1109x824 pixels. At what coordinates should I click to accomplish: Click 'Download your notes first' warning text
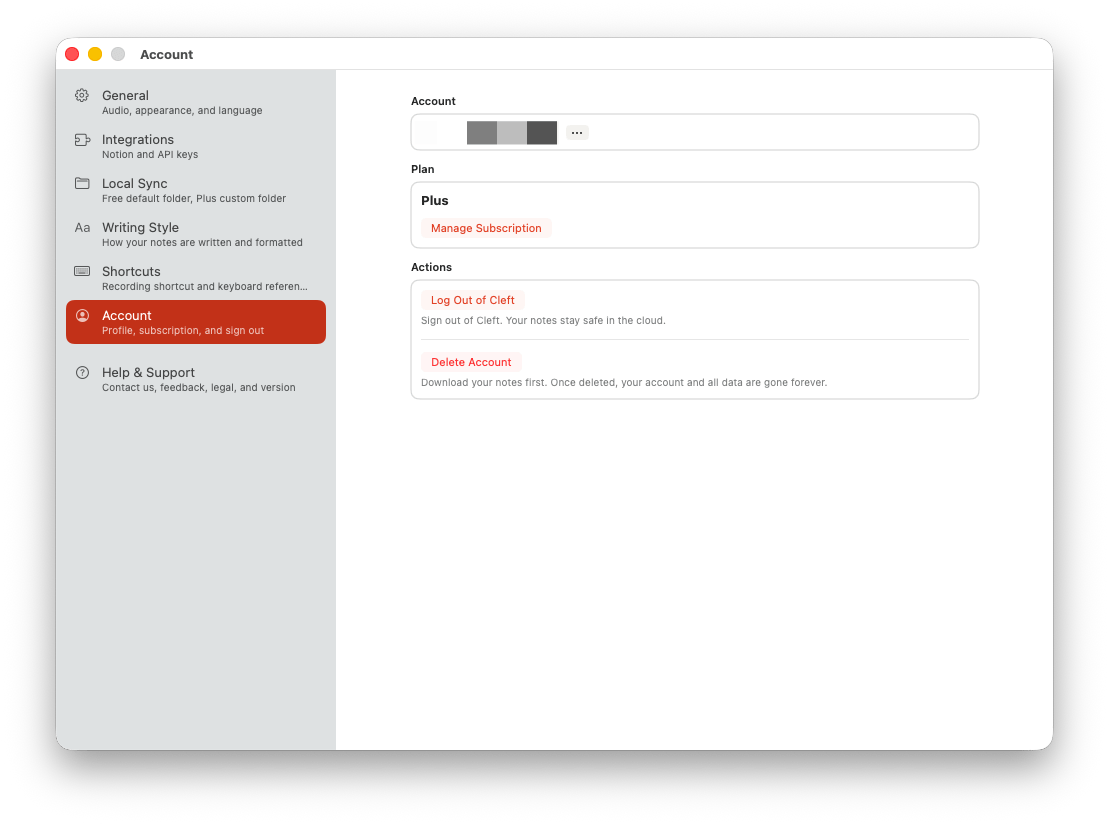pyautogui.click(x=624, y=383)
